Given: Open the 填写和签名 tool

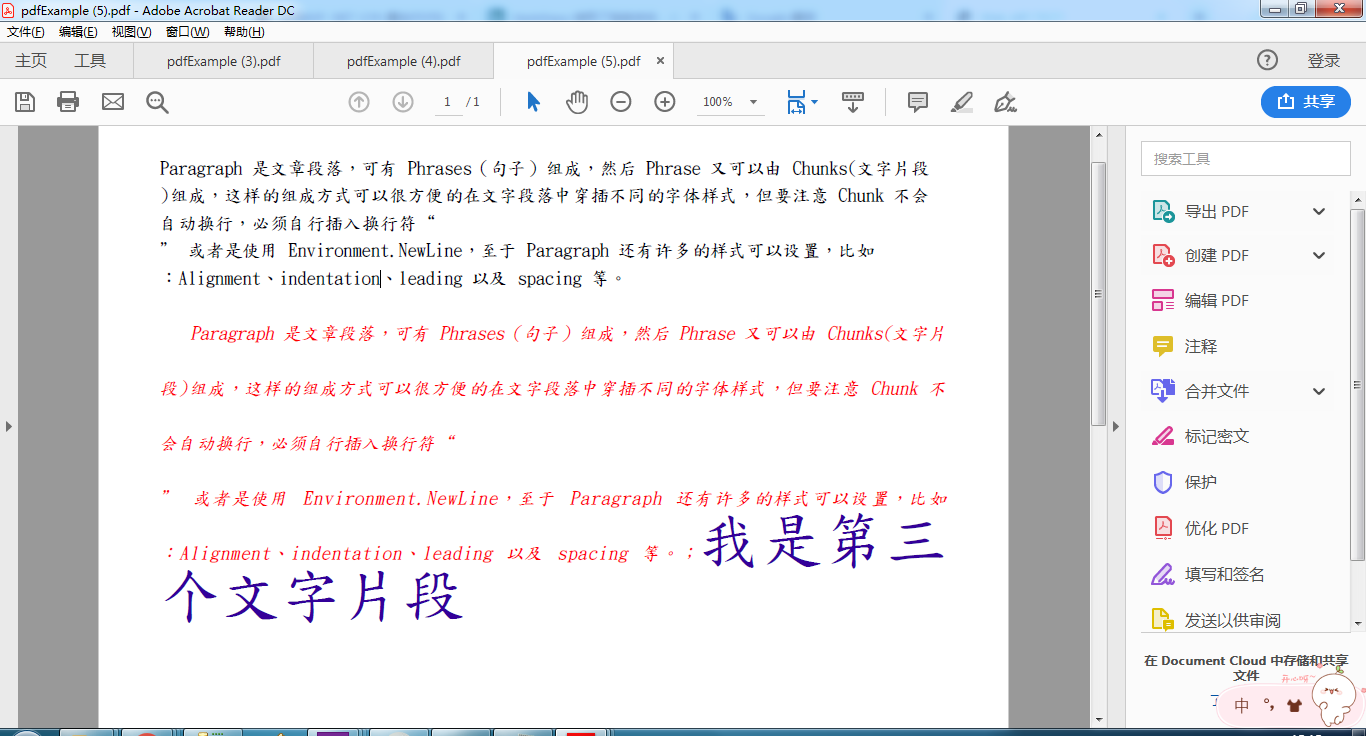Looking at the screenshot, I should 1214,573.
